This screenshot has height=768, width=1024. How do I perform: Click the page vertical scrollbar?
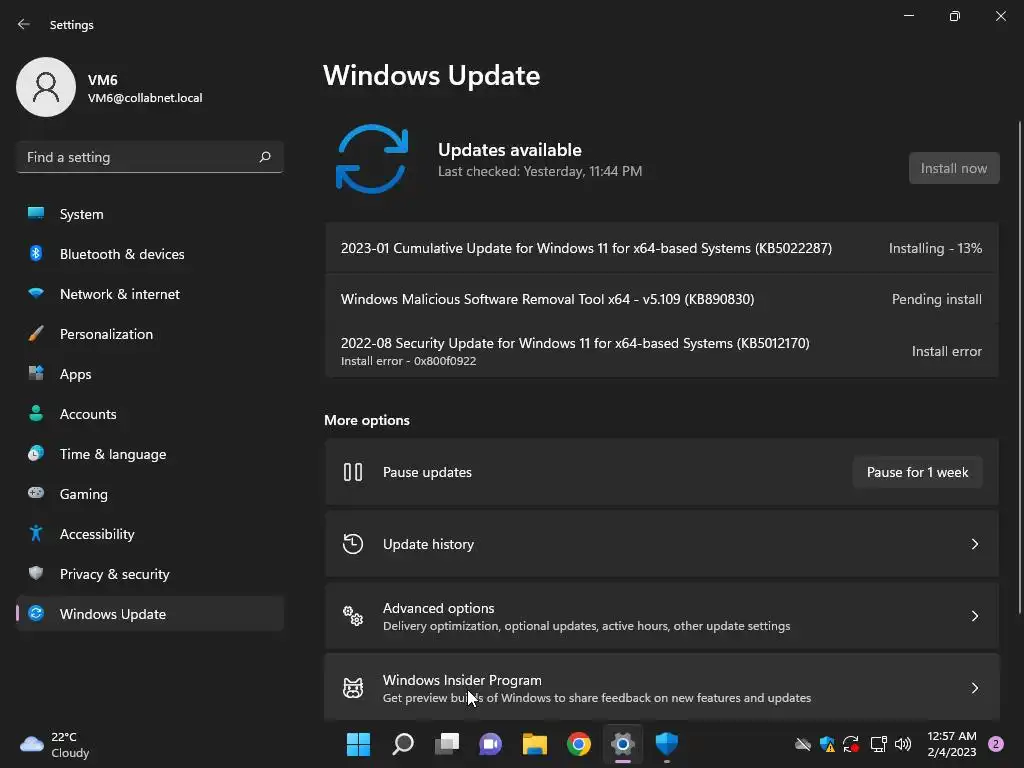(x=1019, y=368)
